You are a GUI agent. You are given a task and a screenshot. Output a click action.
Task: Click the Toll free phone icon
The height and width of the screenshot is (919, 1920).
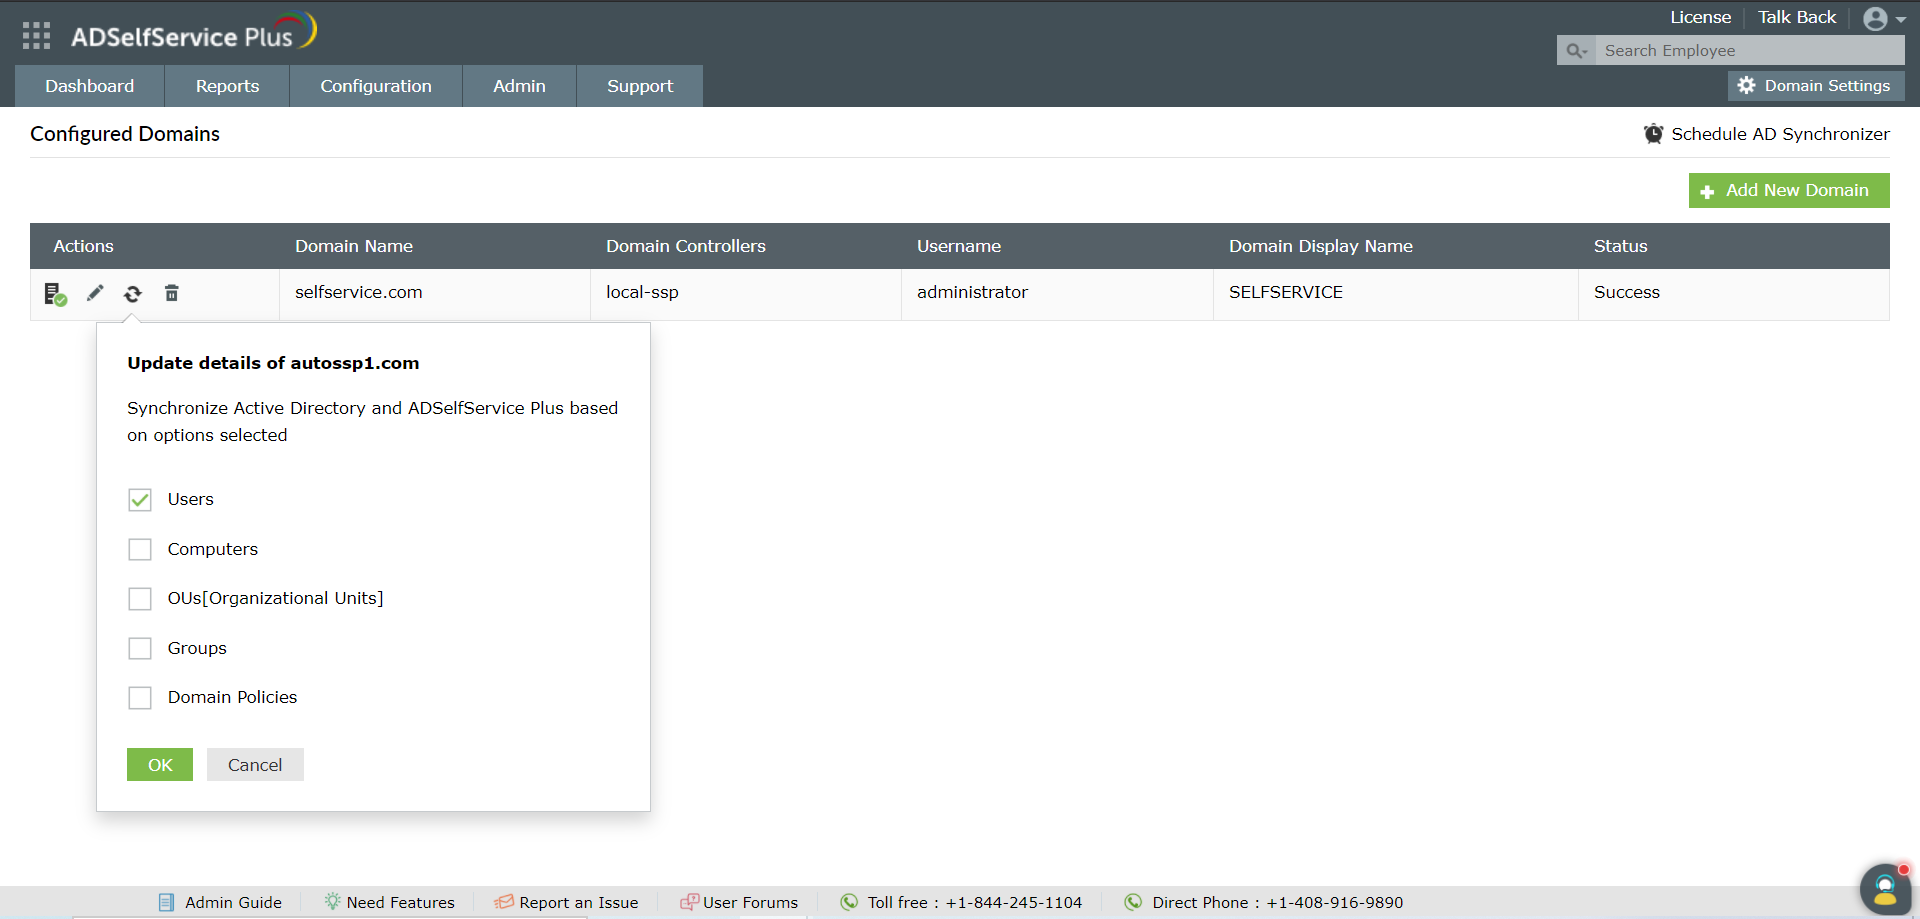point(849,902)
